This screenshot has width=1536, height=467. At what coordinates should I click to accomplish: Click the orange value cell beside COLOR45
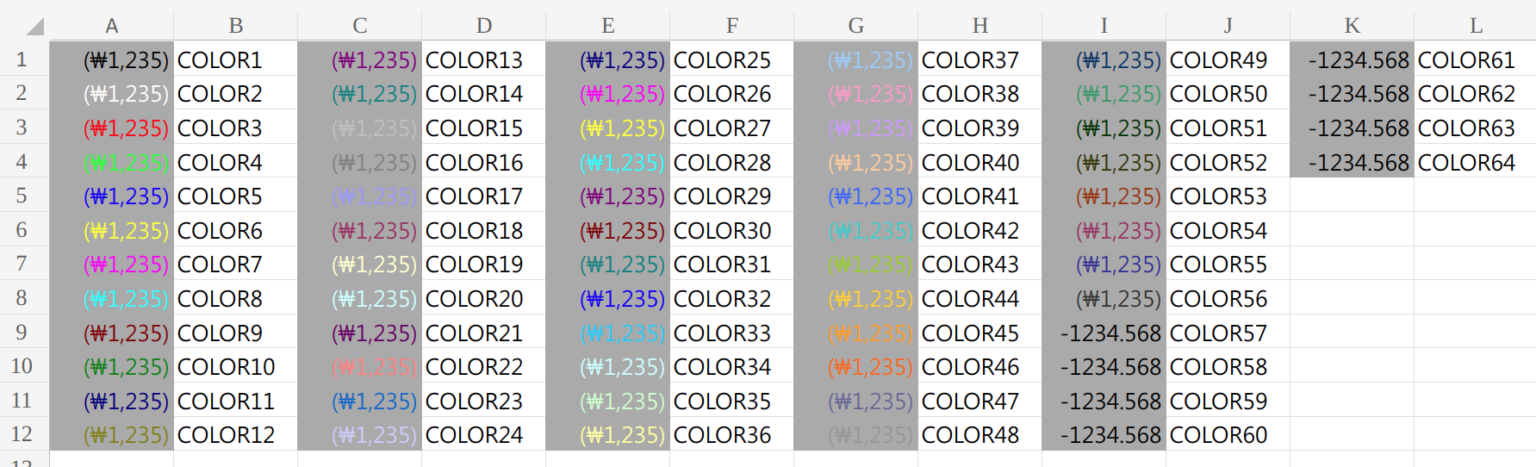(x=856, y=333)
